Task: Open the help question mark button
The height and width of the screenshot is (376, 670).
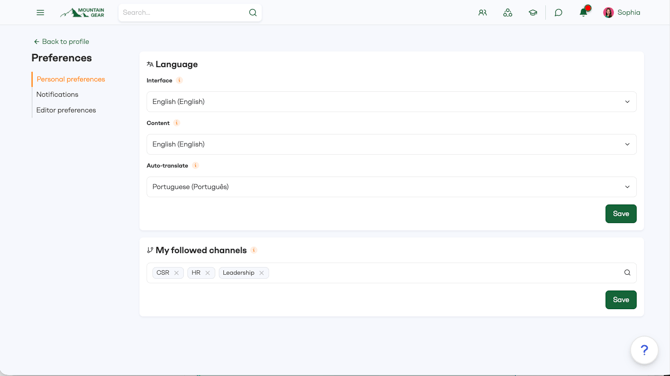Action: click(x=644, y=350)
